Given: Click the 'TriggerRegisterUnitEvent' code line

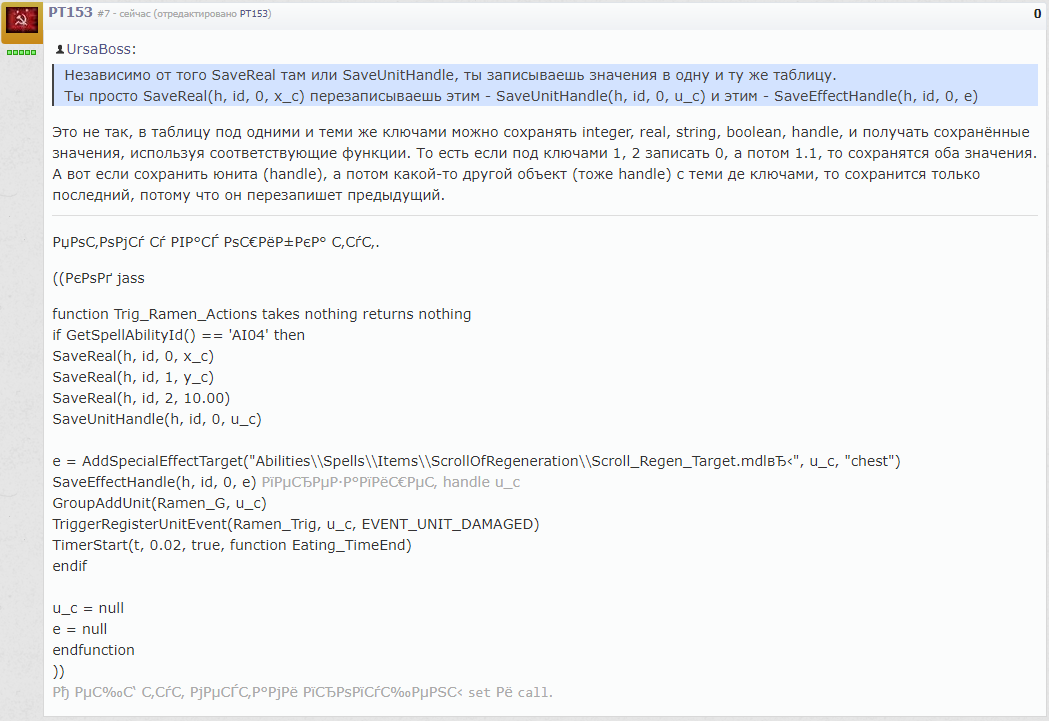Looking at the screenshot, I should (x=296, y=524).
